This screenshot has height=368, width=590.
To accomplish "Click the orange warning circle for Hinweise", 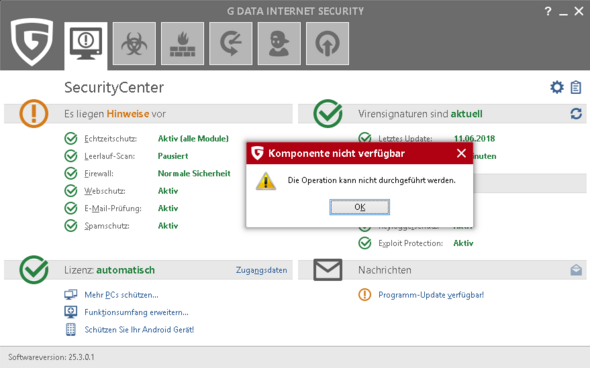I will point(34,113).
